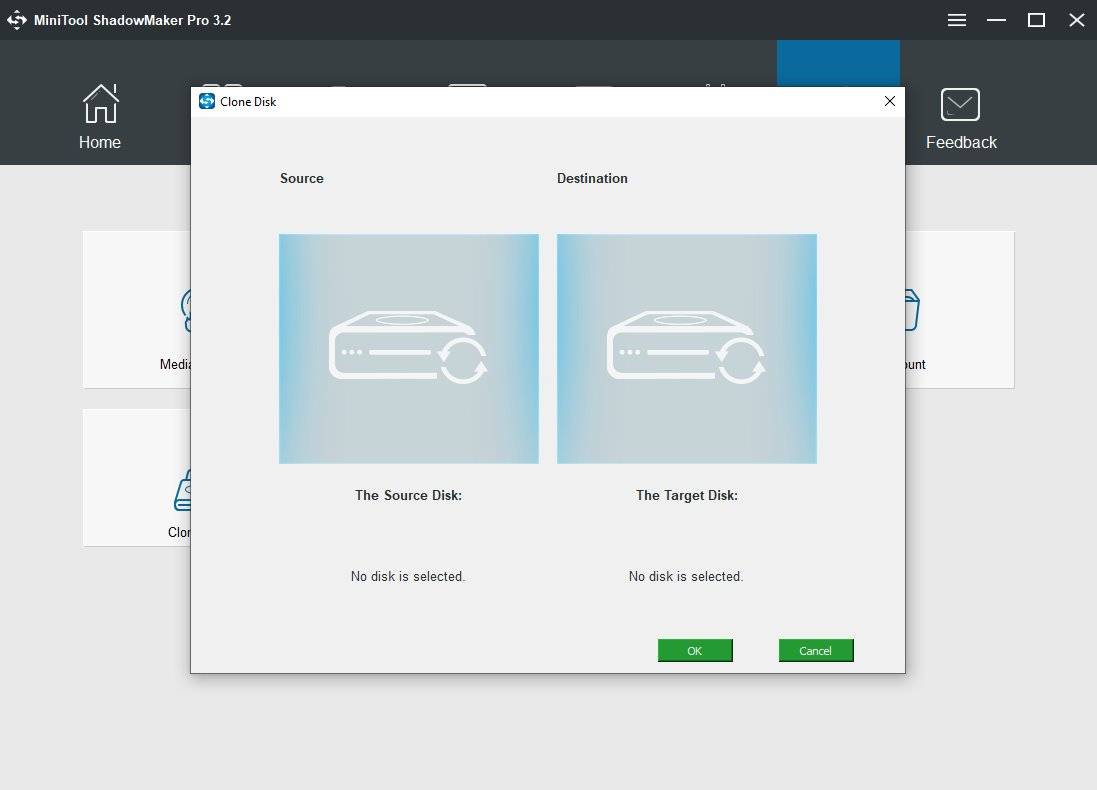Close the Clone Disk dialog

point(889,101)
